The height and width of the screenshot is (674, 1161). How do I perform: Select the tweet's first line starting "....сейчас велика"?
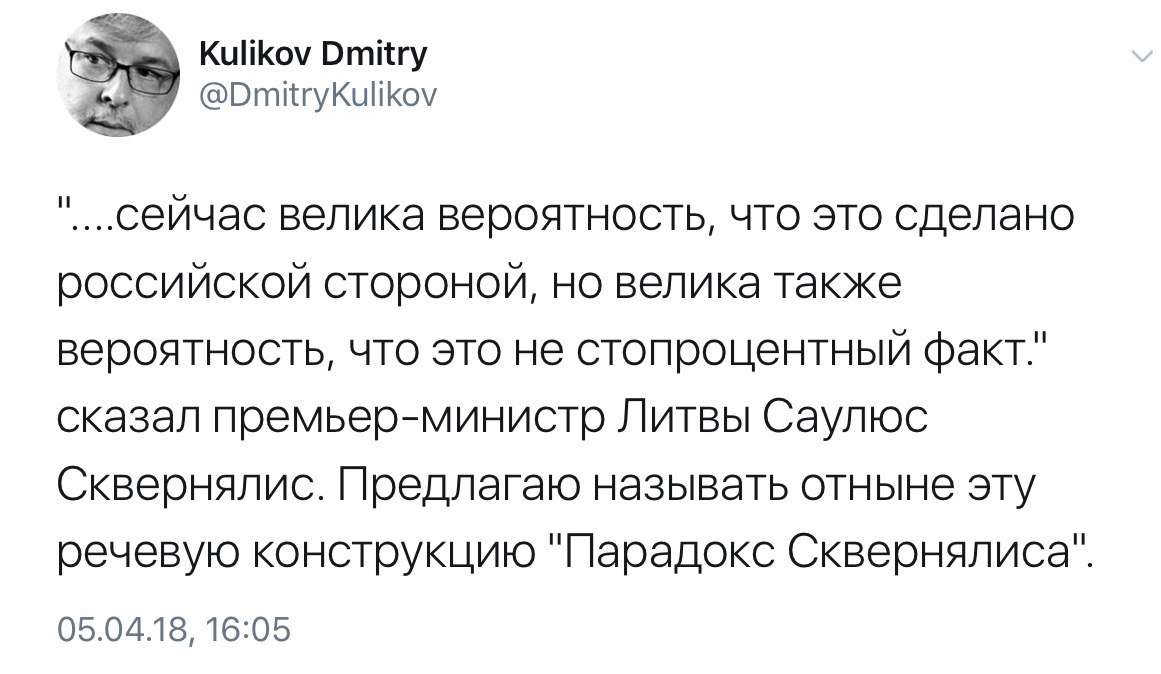click(x=566, y=216)
